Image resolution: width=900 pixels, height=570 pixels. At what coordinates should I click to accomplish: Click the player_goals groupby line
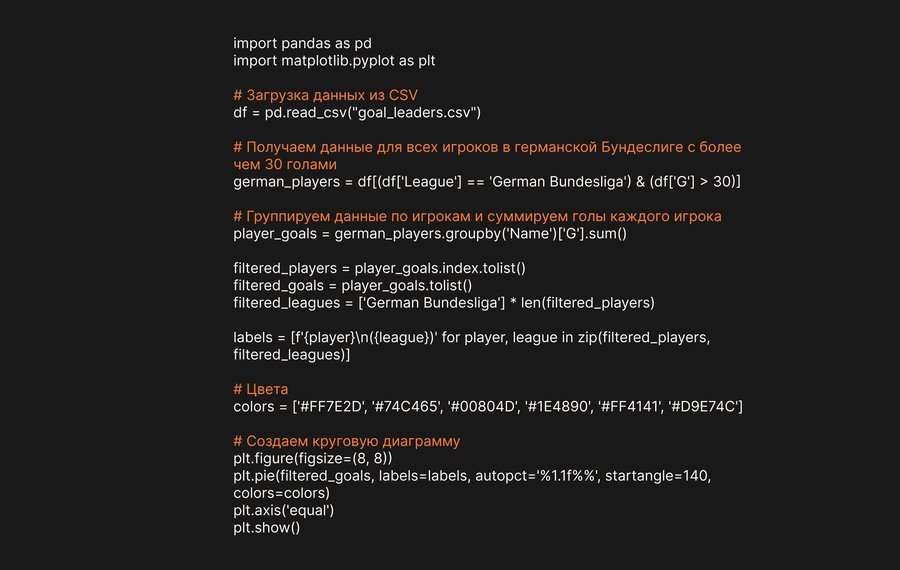(429, 234)
